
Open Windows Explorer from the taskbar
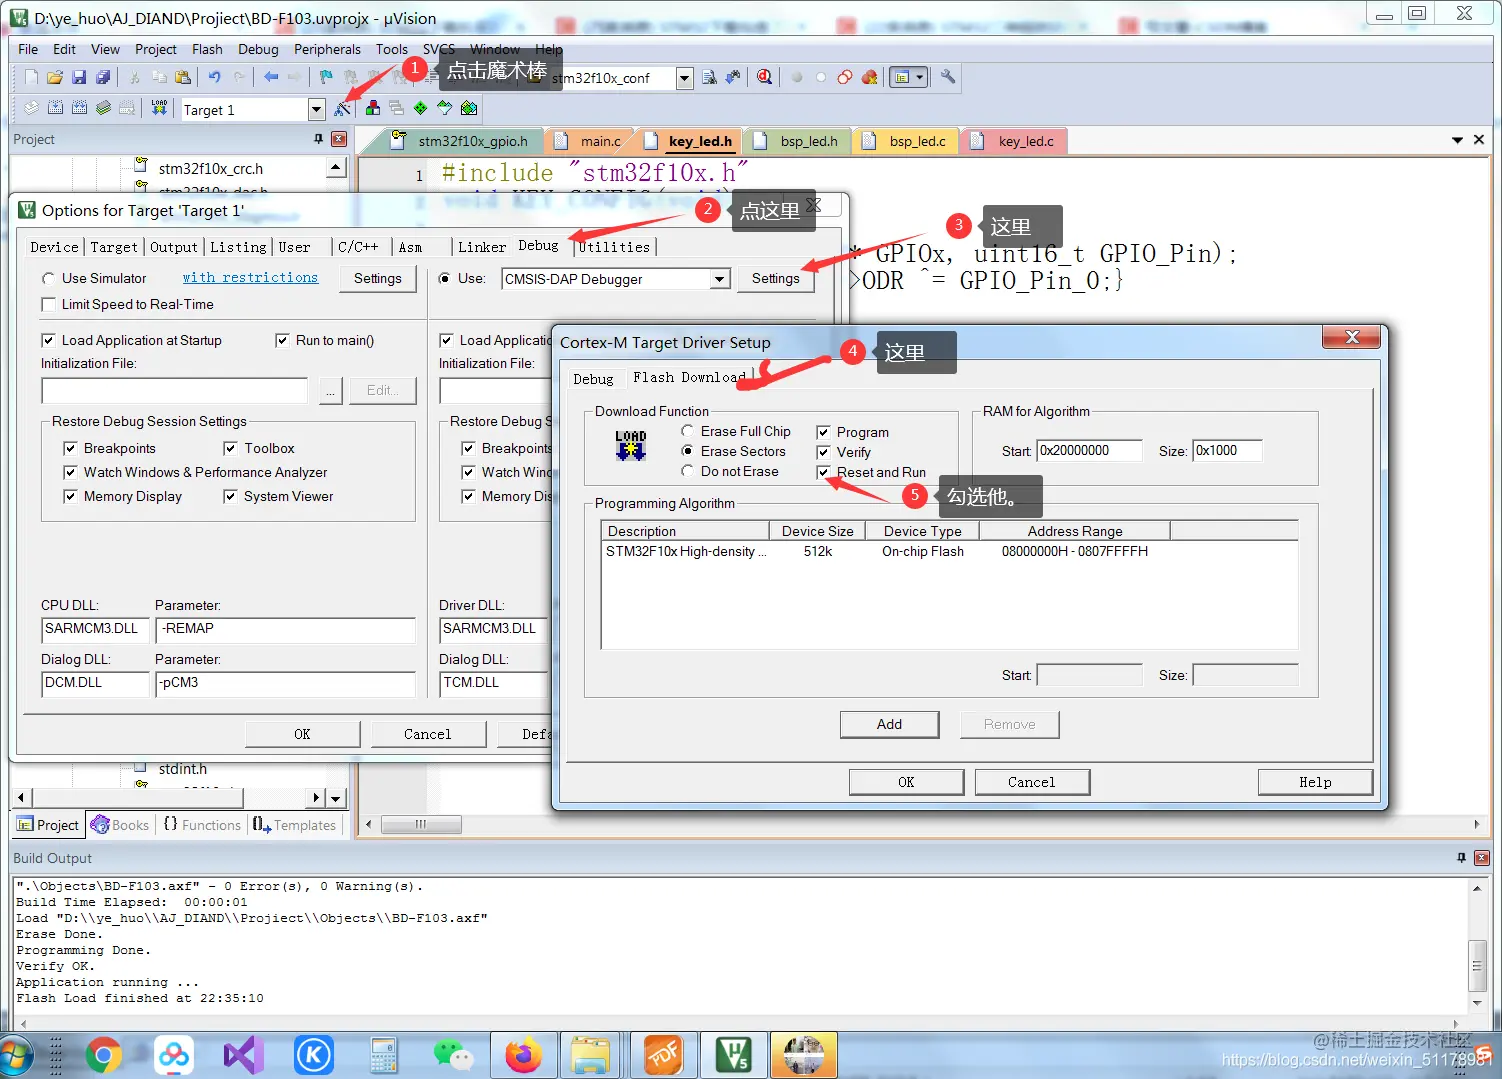coord(590,1055)
